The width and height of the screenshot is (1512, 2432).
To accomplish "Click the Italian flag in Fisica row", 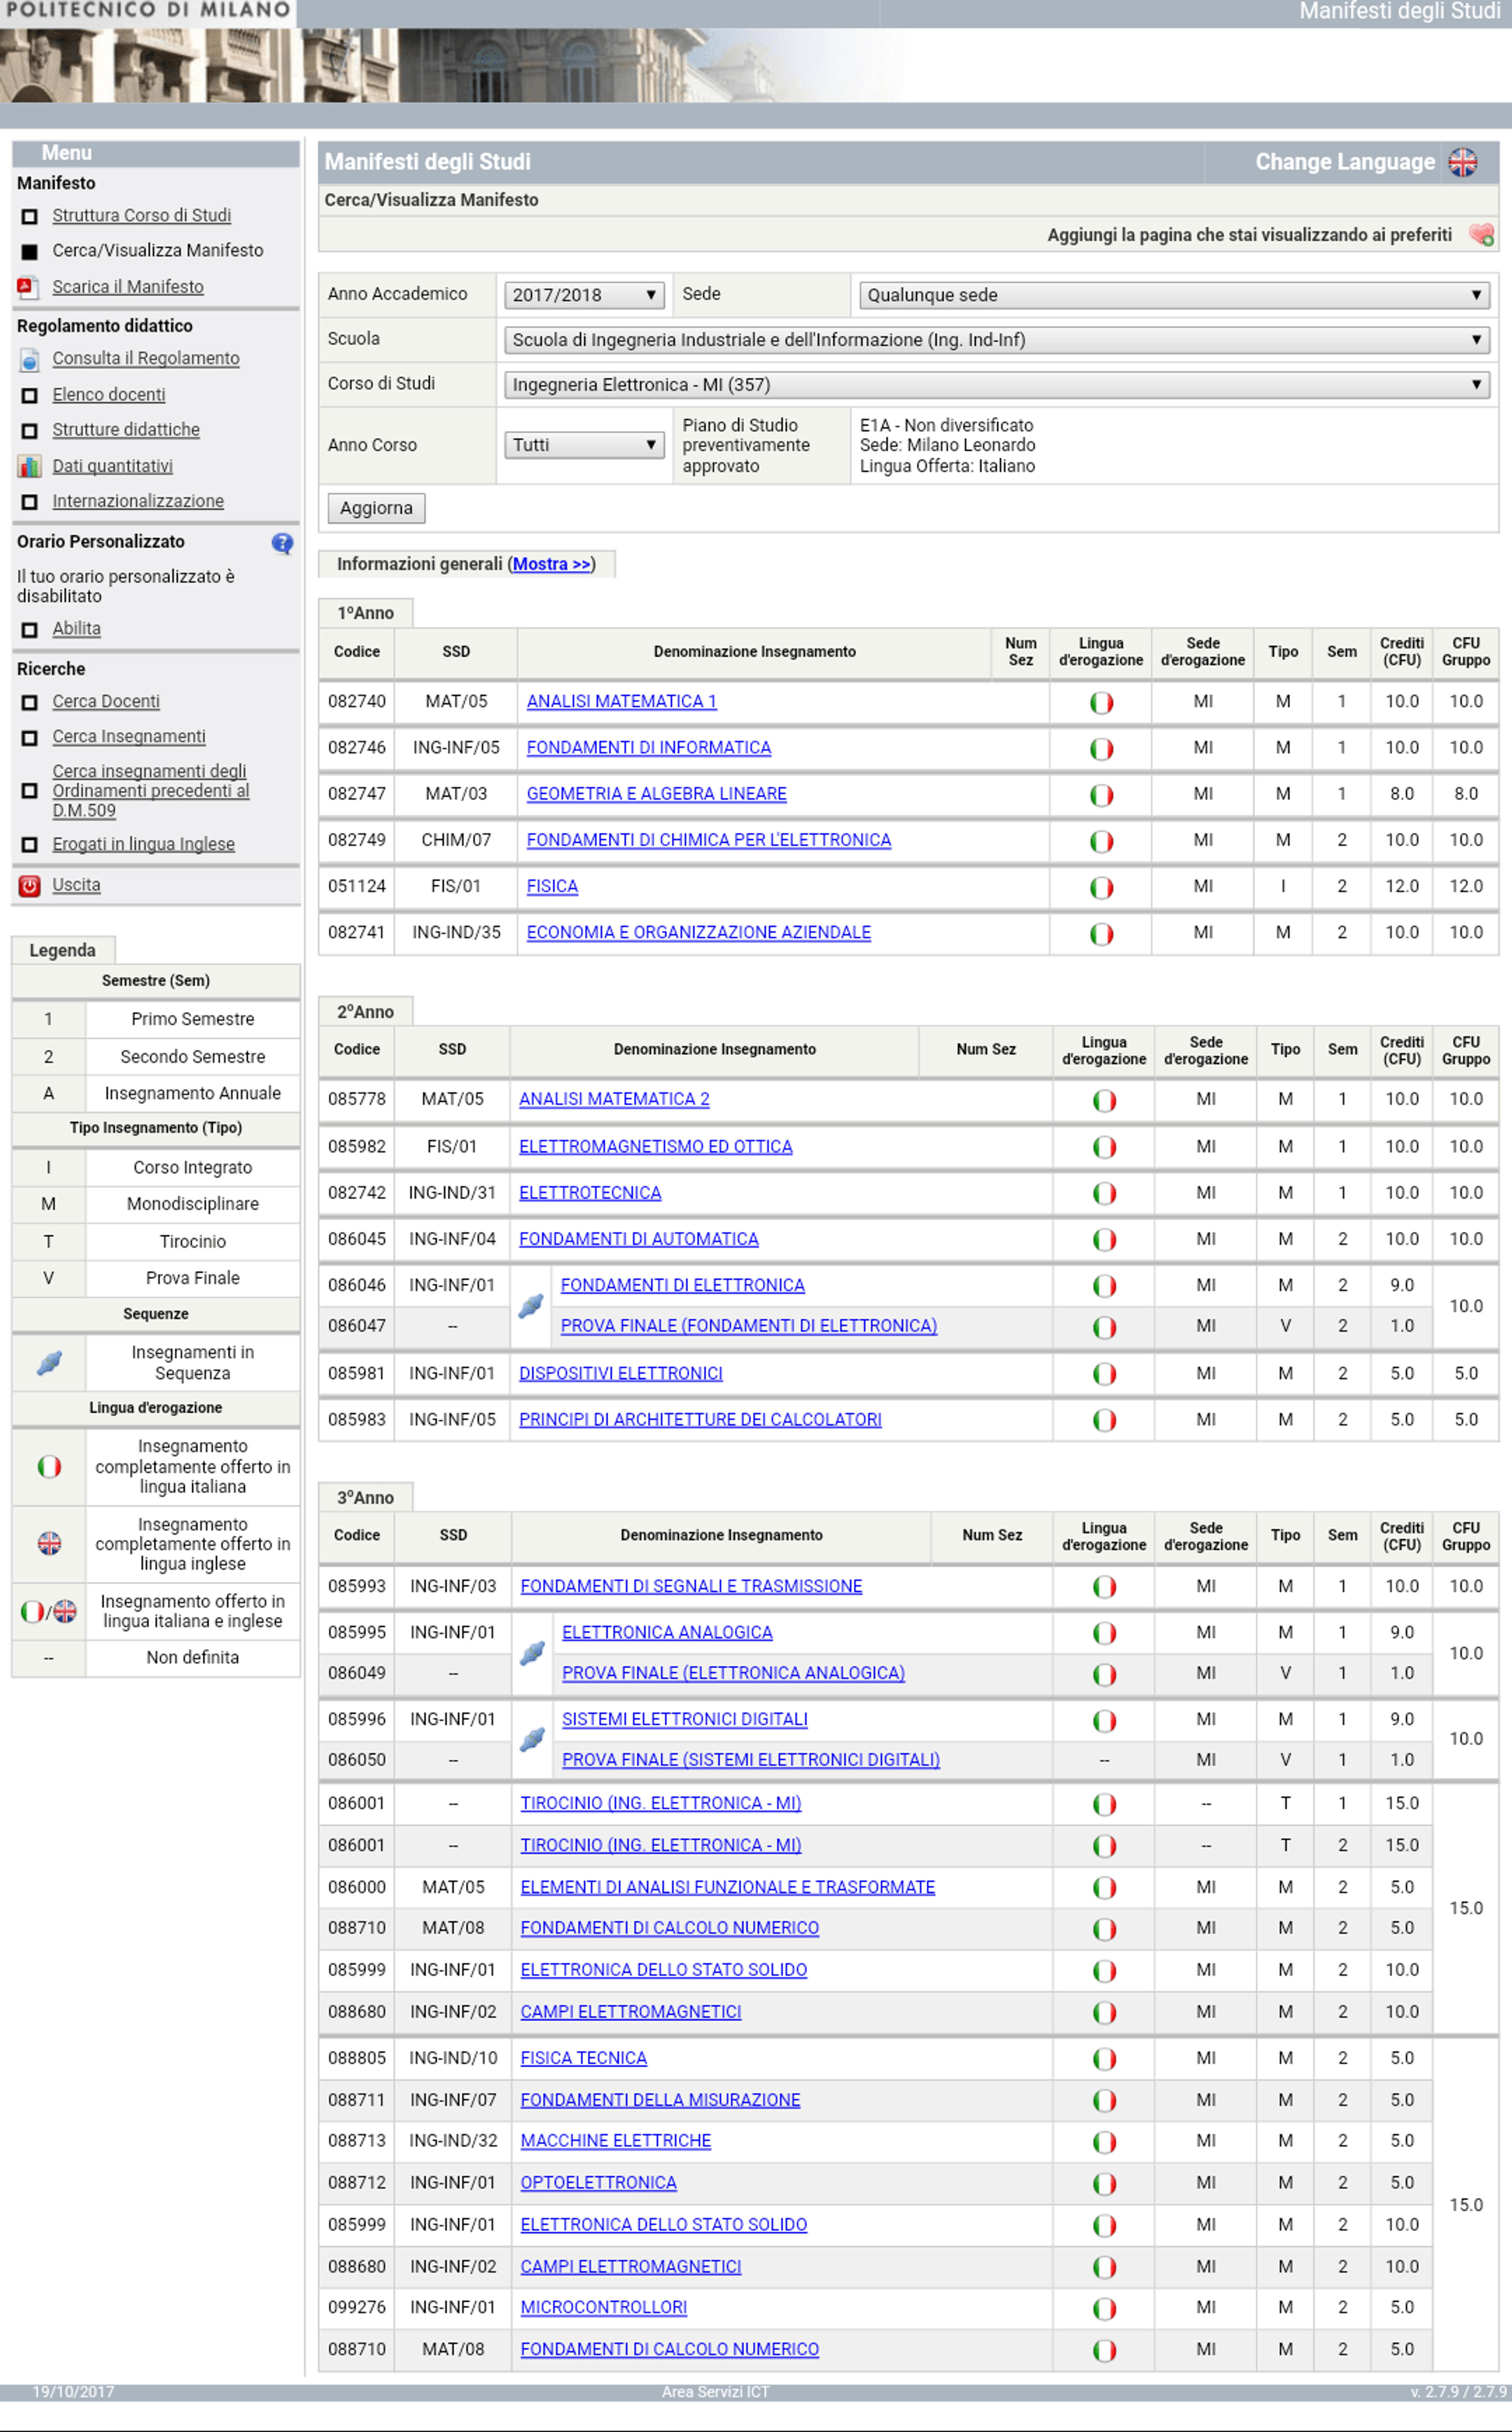I will coord(1101,887).
